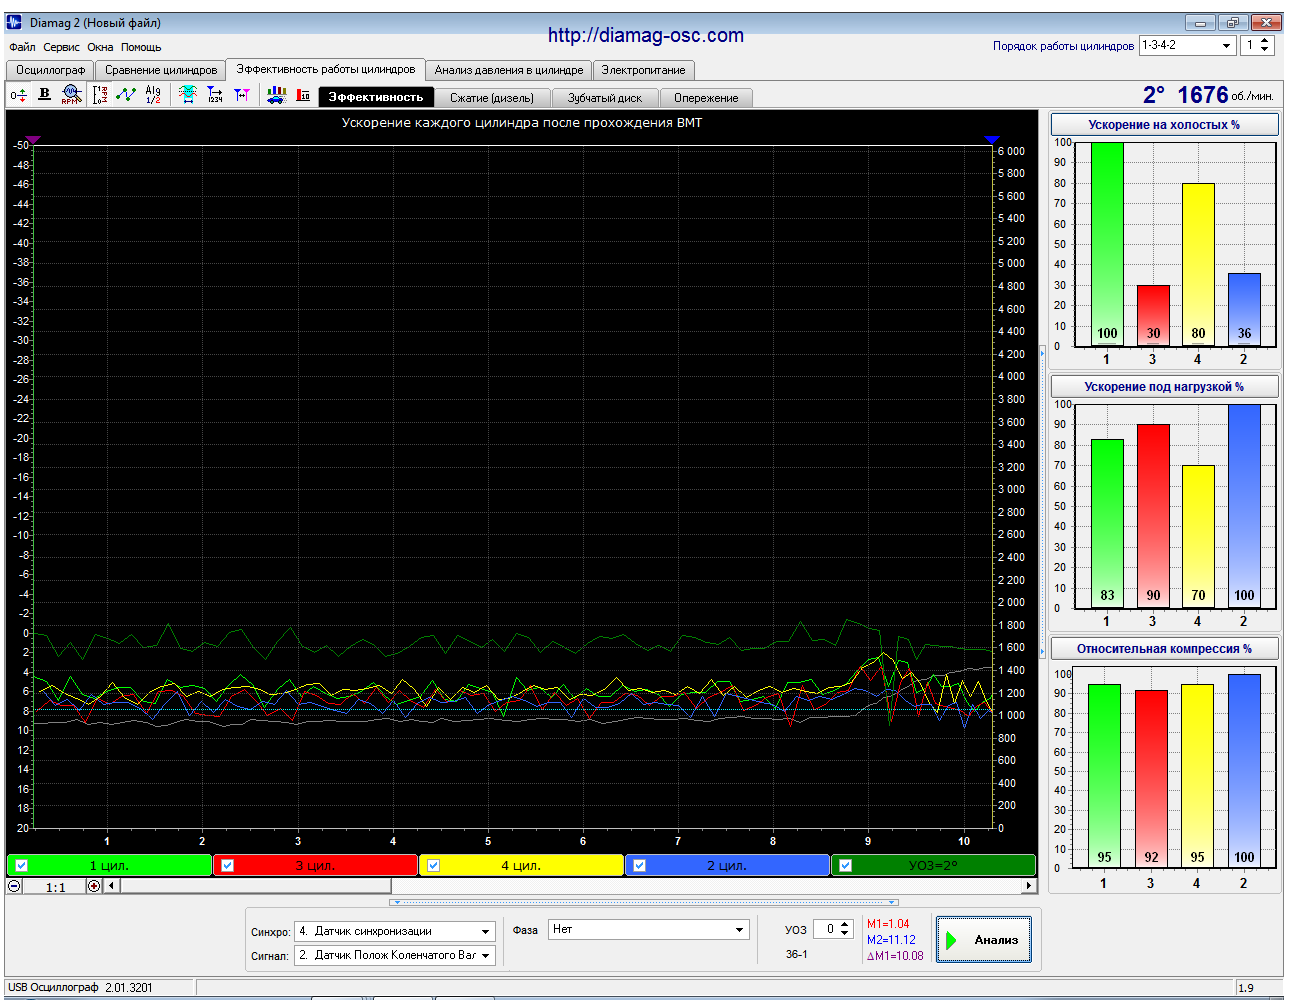Open the Помощь menu

tap(141, 47)
